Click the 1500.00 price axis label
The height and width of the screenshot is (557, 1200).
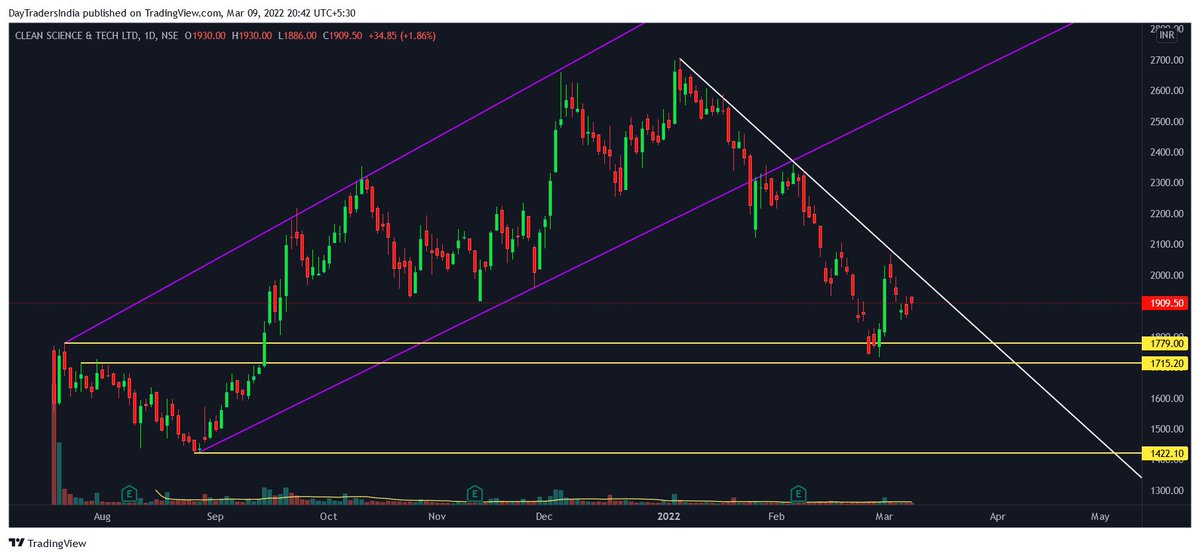click(1166, 430)
